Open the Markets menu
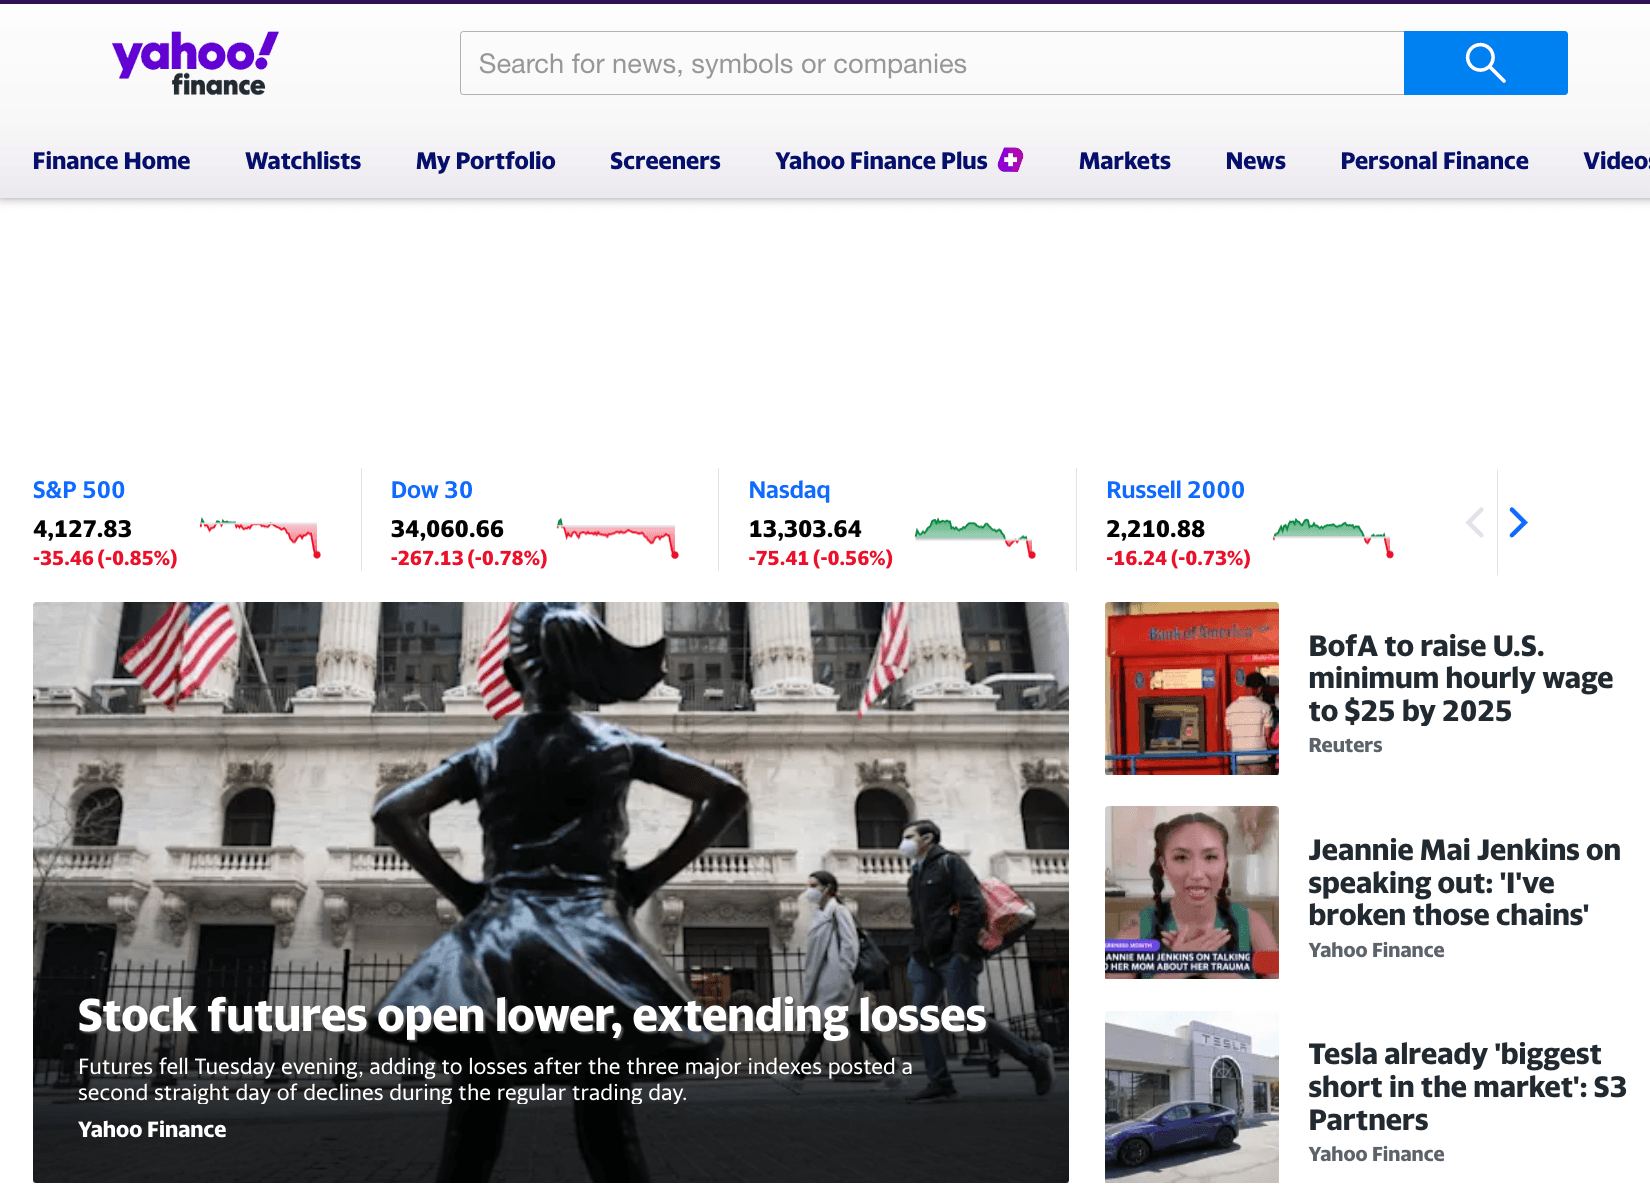Image resolution: width=1650 pixels, height=1196 pixels. point(1124,161)
